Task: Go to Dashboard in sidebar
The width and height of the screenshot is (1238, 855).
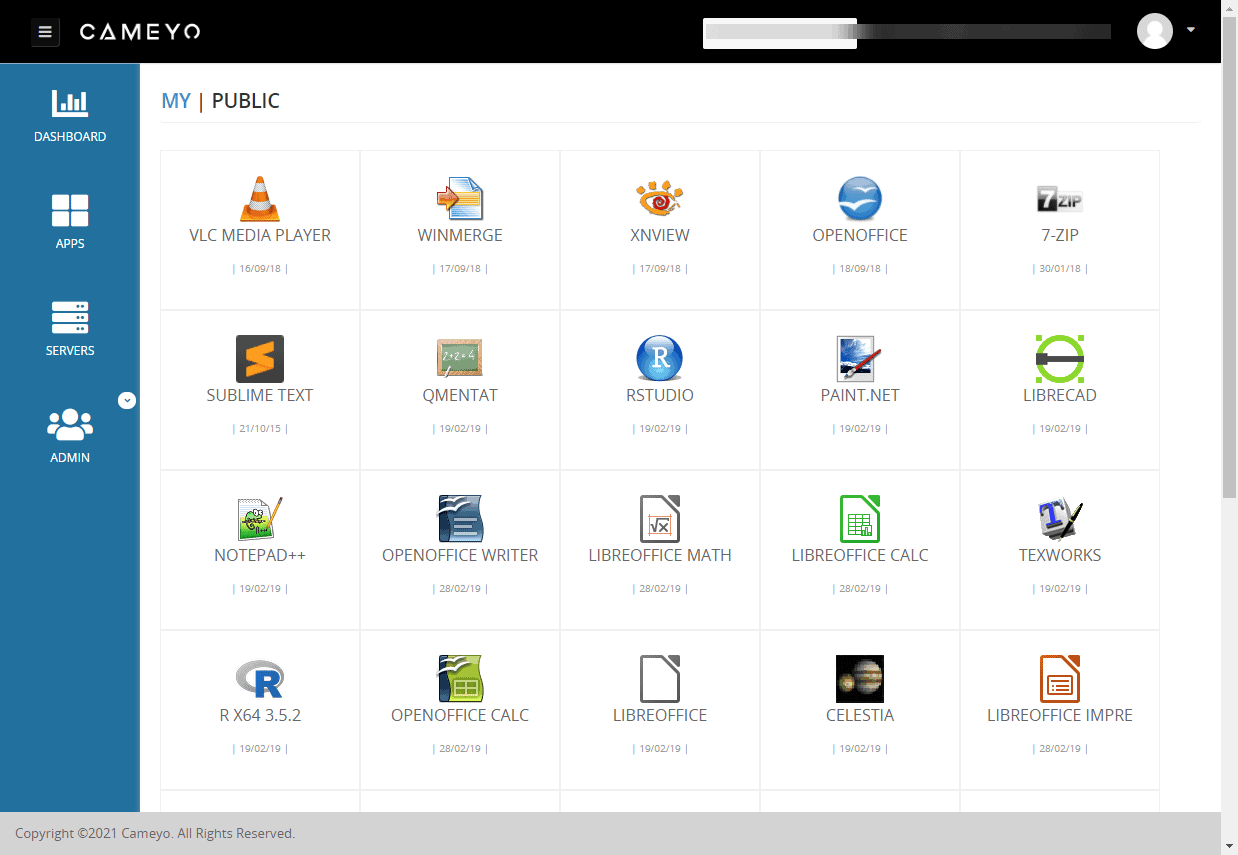Action: pos(70,116)
